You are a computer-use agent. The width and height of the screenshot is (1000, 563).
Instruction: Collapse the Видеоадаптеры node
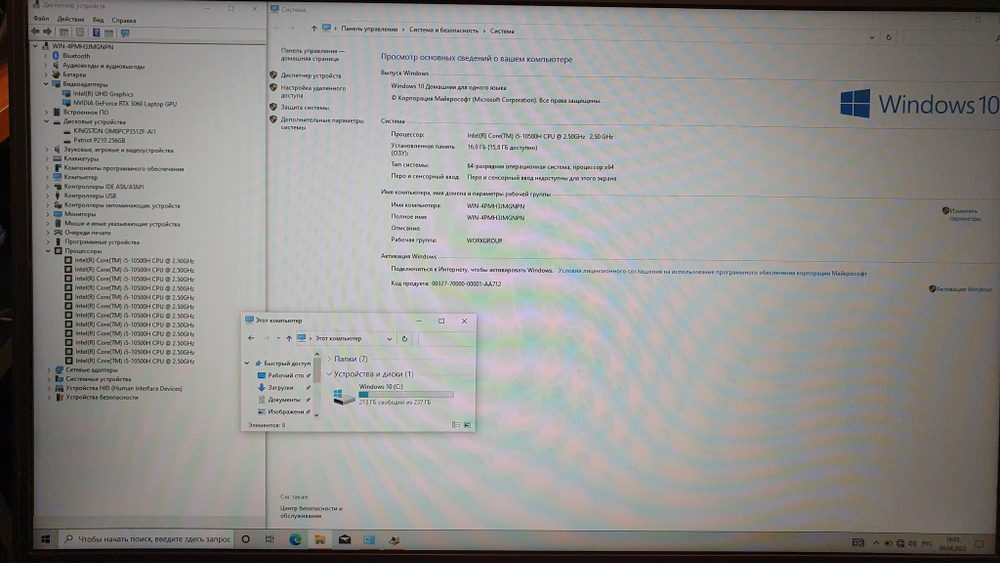[46, 84]
